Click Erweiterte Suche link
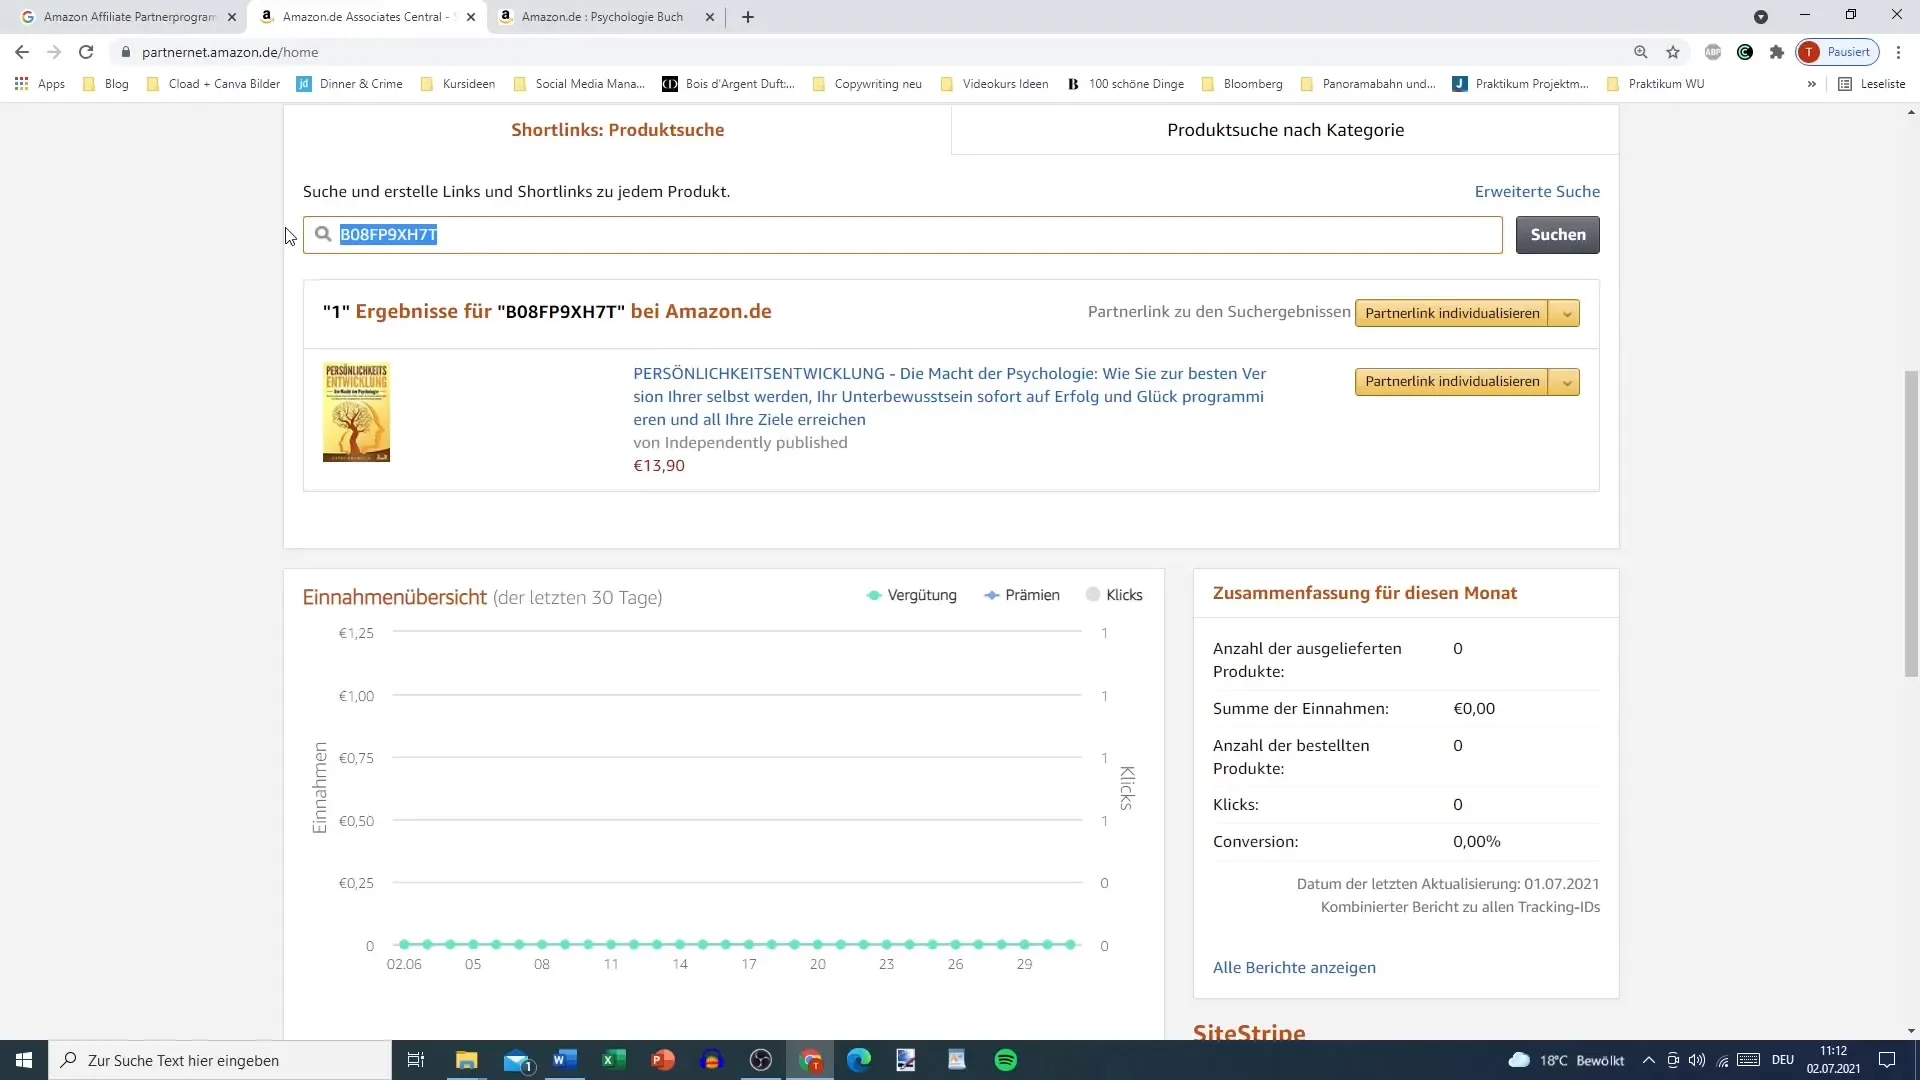The width and height of the screenshot is (1920, 1080). pos(1537,191)
